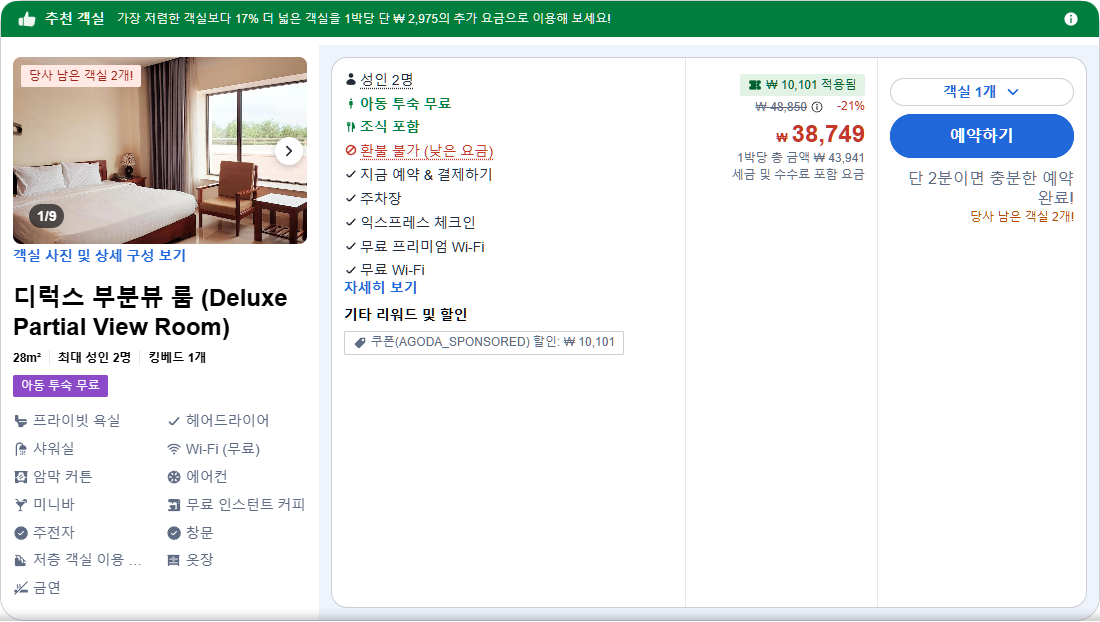Click the private bathroom icon
Image resolution: width=1100 pixels, height=622 pixels.
pyautogui.click(x=21, y=421)
